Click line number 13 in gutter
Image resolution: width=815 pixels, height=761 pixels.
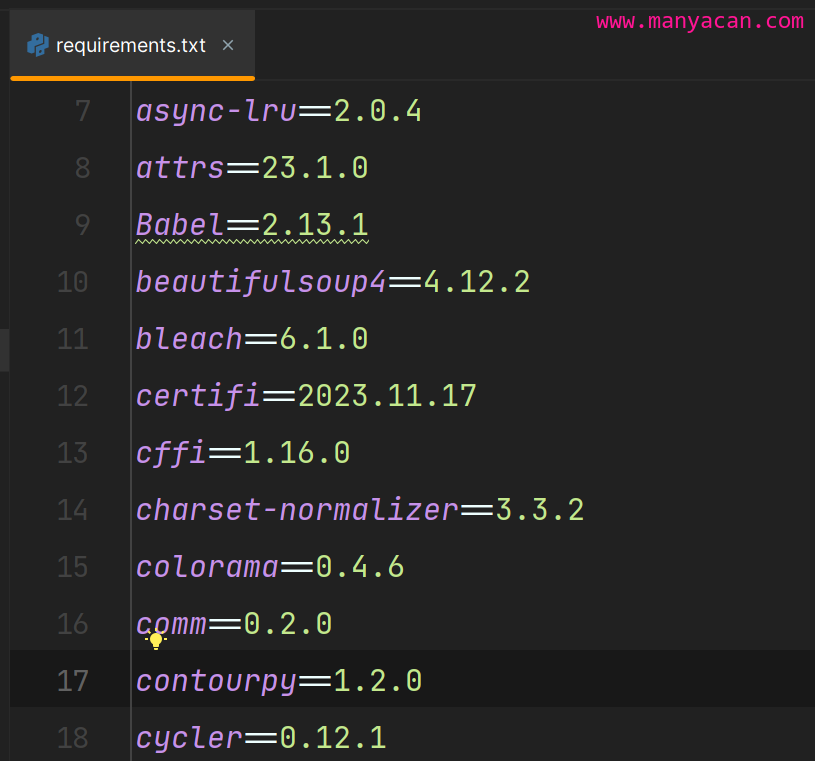pyautogui.click(x=73, y=452)
